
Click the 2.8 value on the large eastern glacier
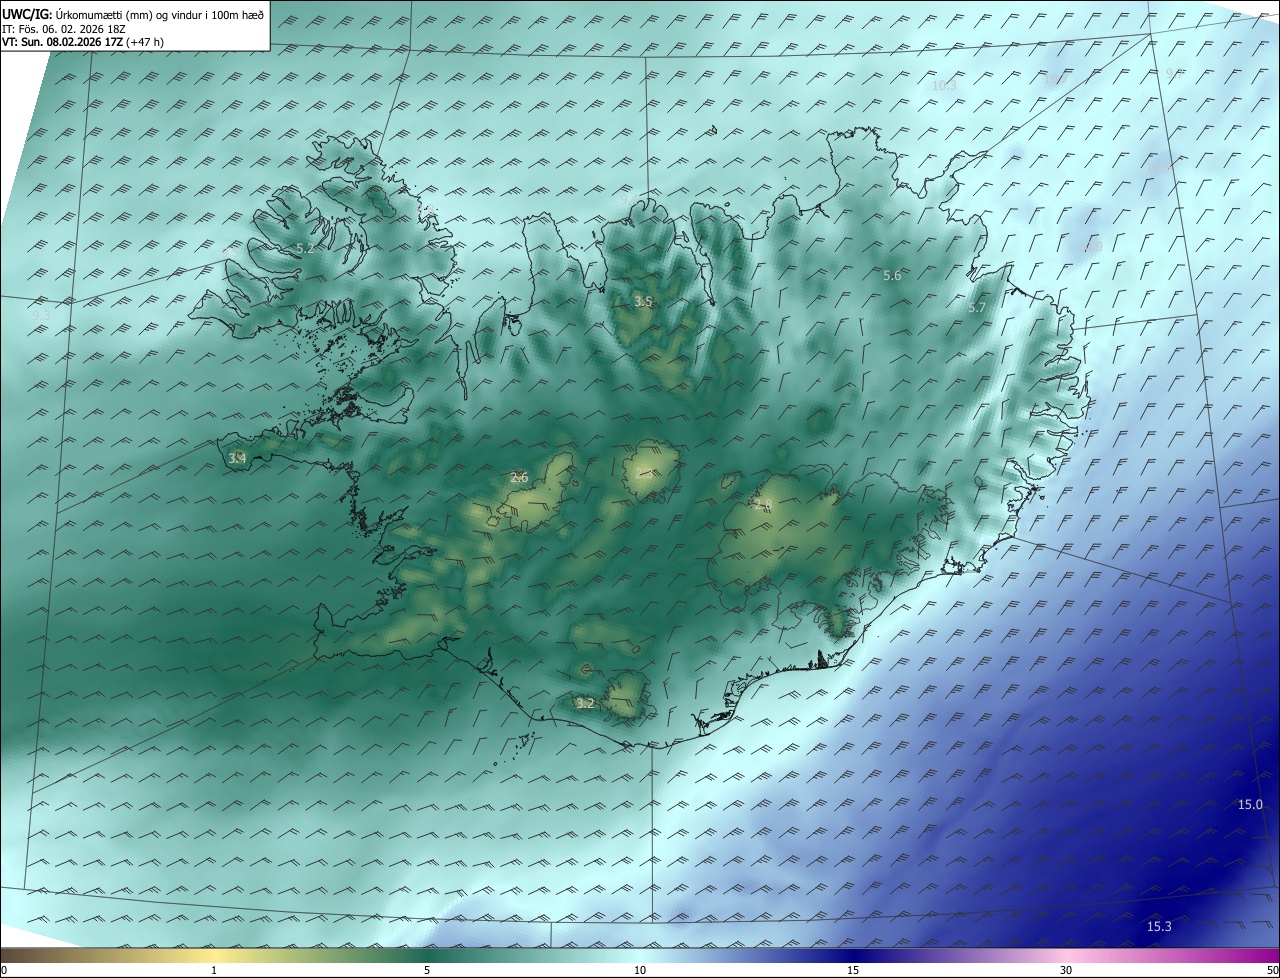(x=763, y=505)
